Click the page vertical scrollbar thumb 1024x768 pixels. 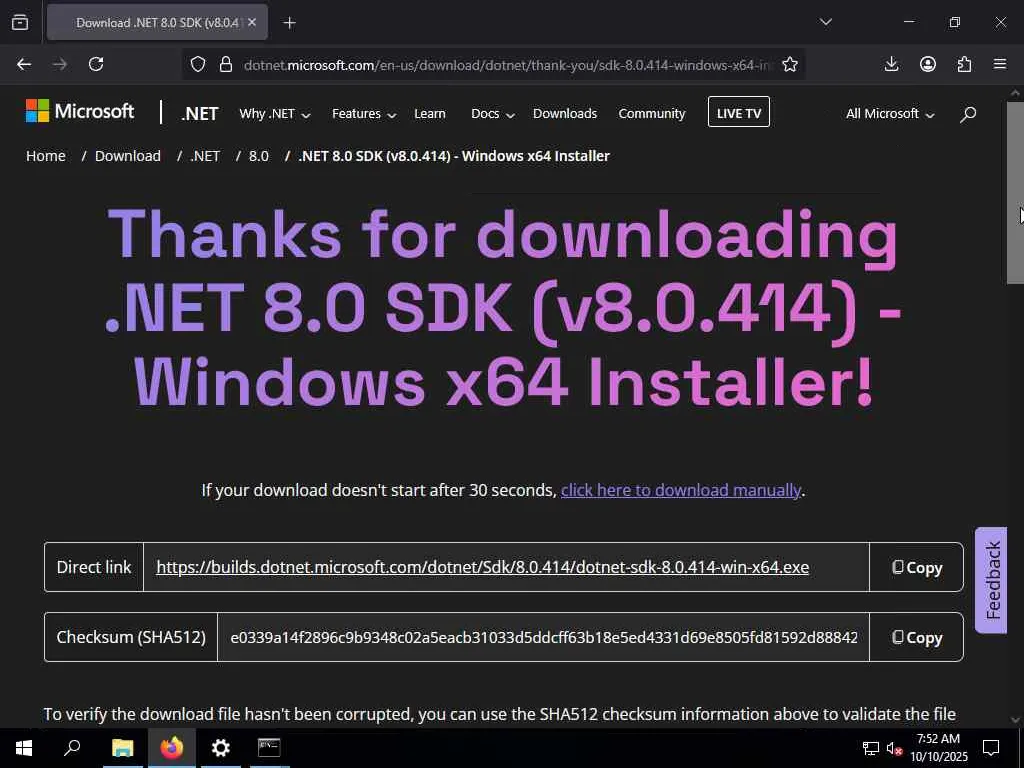point(1016,193)
